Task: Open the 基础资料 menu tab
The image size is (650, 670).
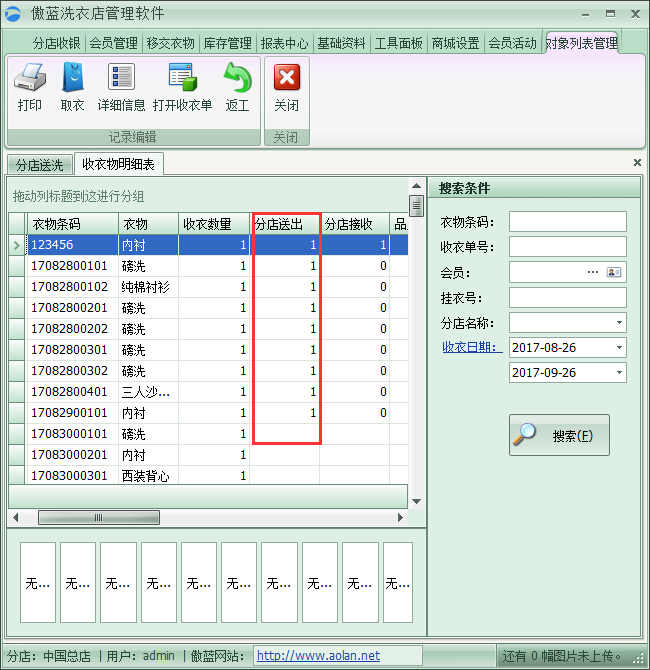Action: 341,43
